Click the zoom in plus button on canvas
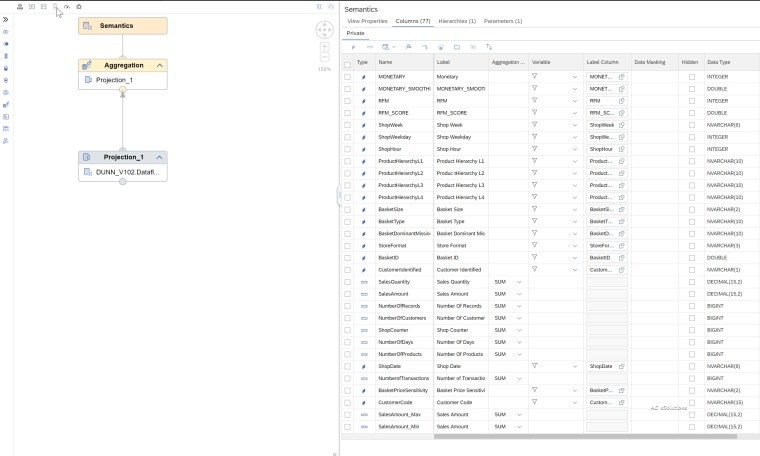The image size is (760, 456). point(324,46)
